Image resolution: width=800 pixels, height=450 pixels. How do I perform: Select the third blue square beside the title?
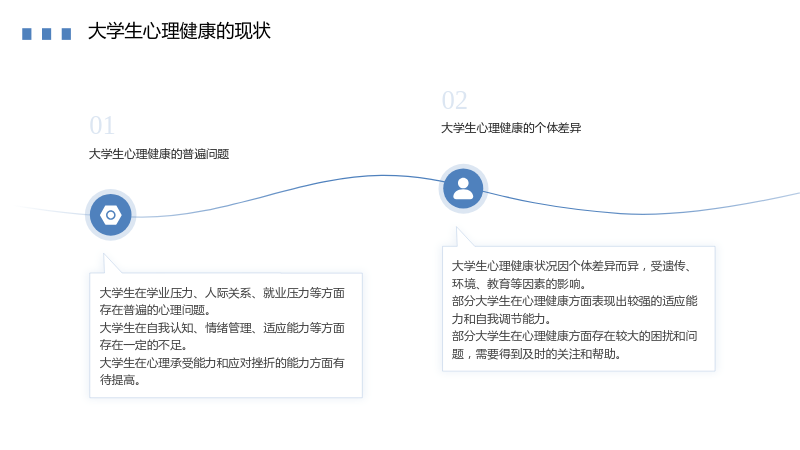[x=66, y=34]
